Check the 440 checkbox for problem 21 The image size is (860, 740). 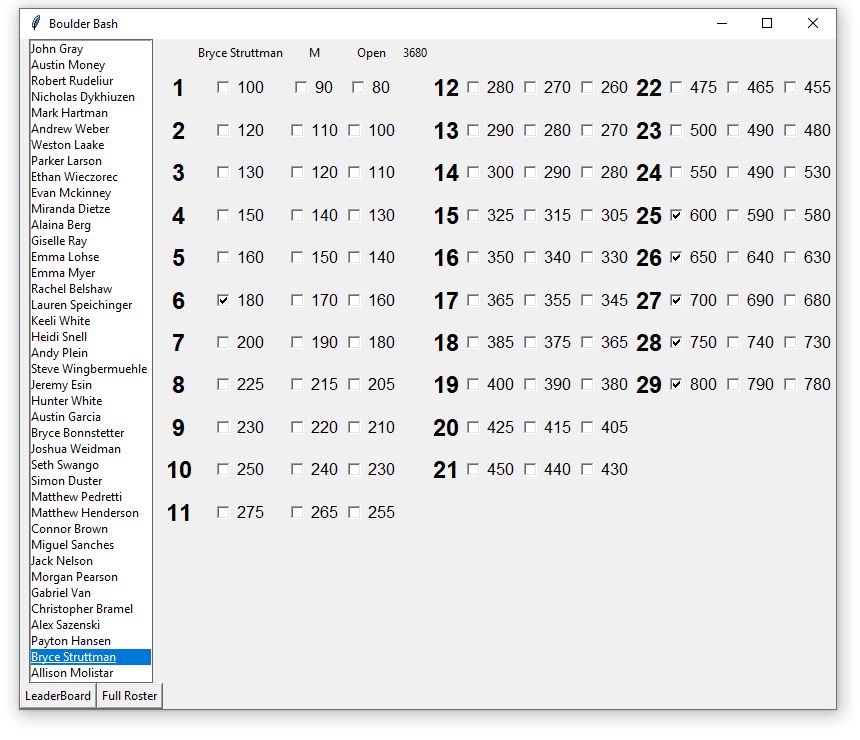(x=530, y=470)
